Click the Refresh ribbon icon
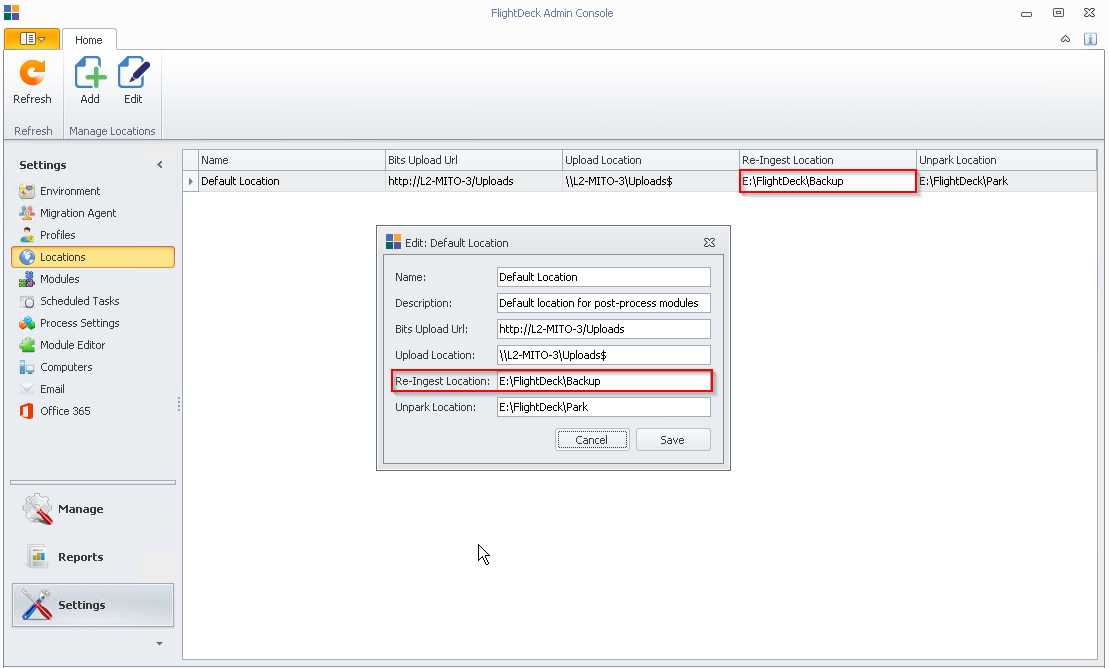 click(33, 73)
